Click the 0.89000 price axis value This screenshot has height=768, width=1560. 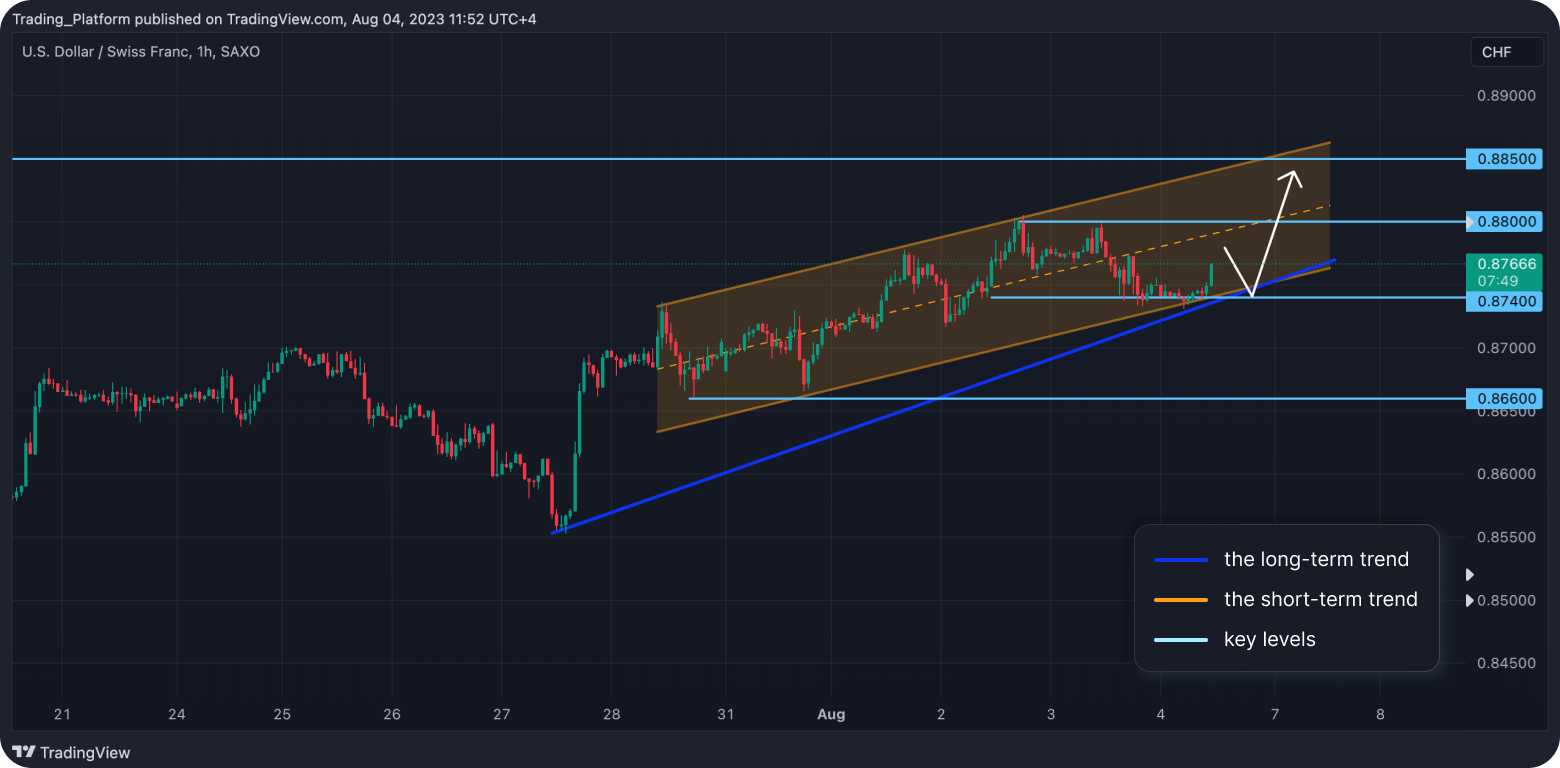[1506, 96]
